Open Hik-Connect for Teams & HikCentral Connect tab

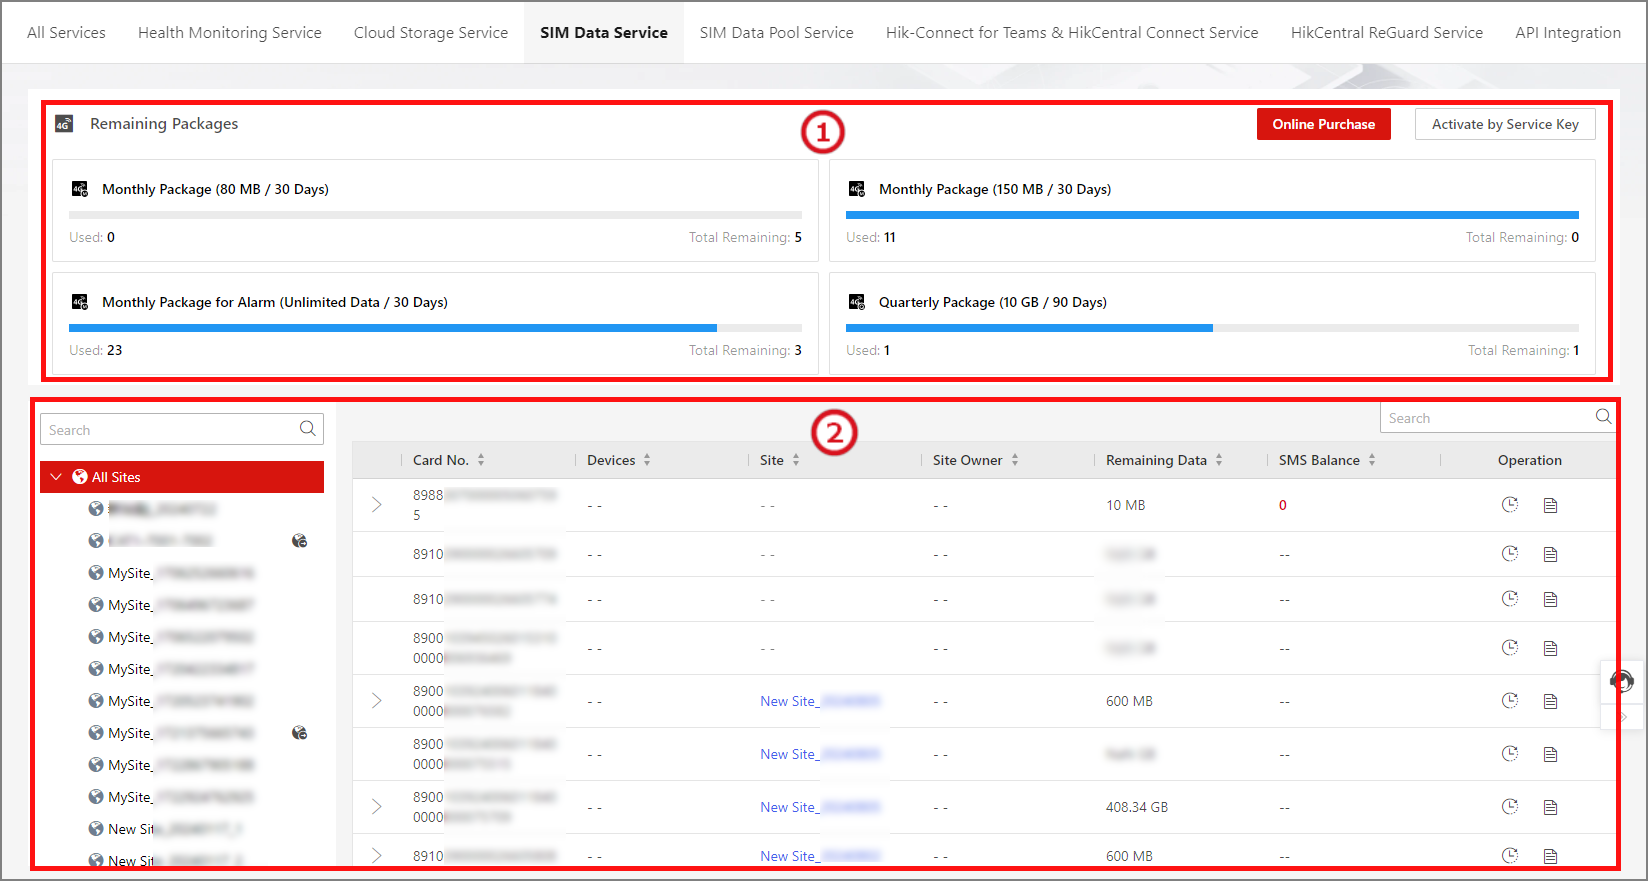[x=1072, y=32]
